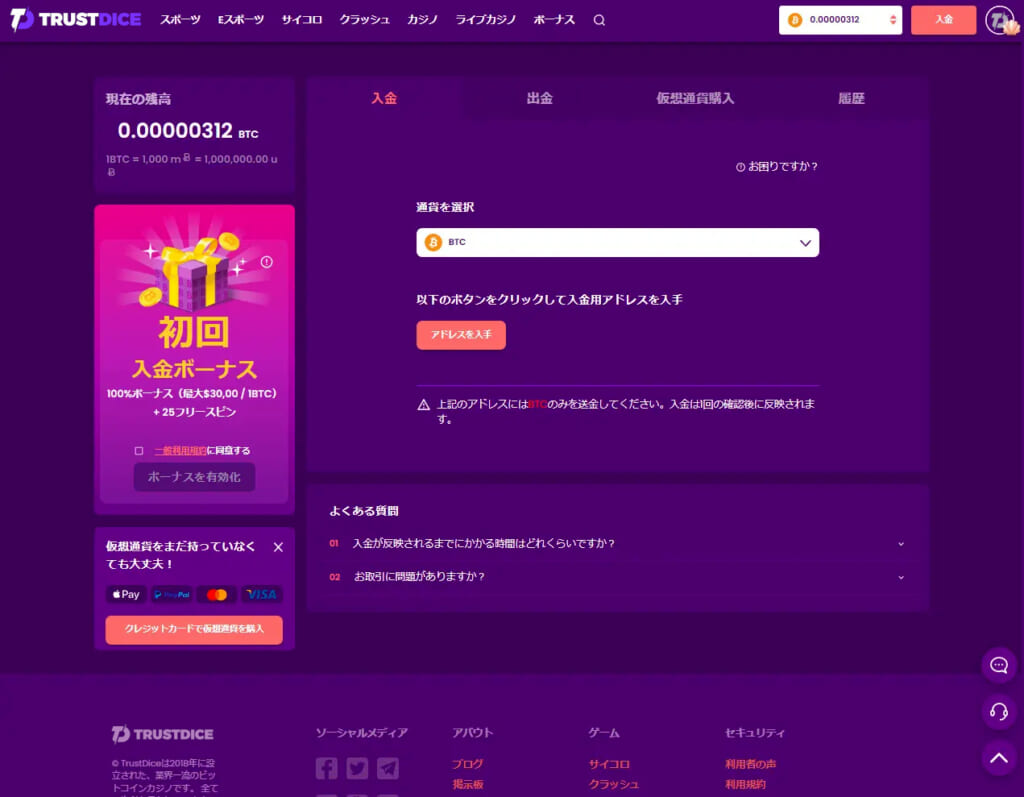Switch to the 入金 tab
Image resolution: width=1024 pixels, height=797 pixels.
(x=384, y=99)
